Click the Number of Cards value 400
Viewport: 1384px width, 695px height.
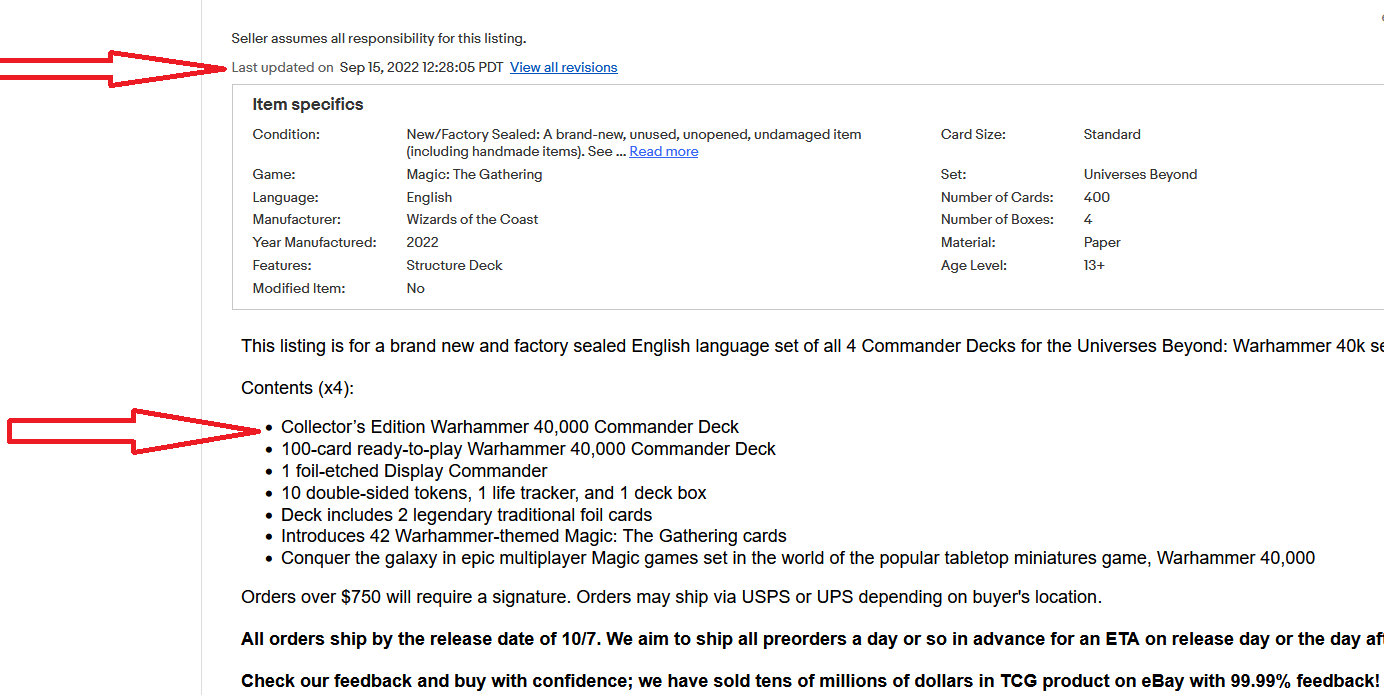pyautogui.click(x=1096, y=198)
